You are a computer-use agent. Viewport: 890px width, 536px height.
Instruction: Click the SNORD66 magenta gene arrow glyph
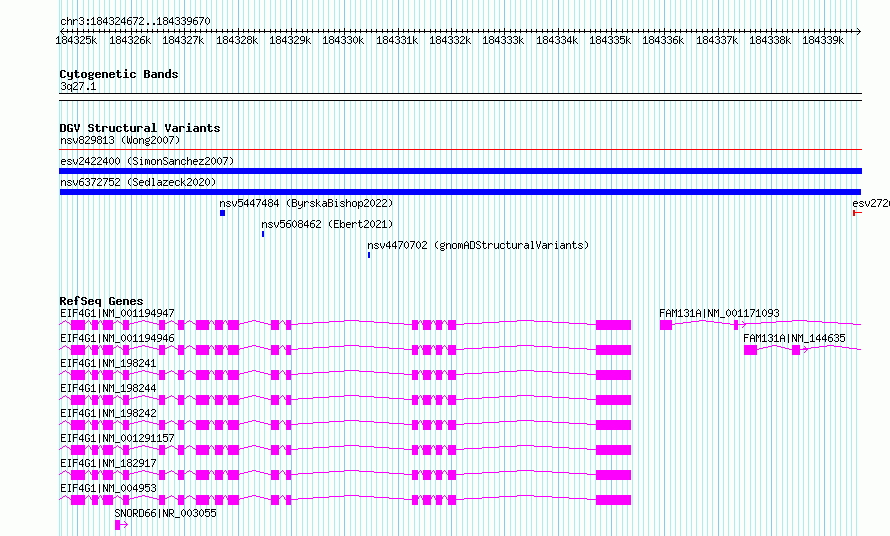121,525
